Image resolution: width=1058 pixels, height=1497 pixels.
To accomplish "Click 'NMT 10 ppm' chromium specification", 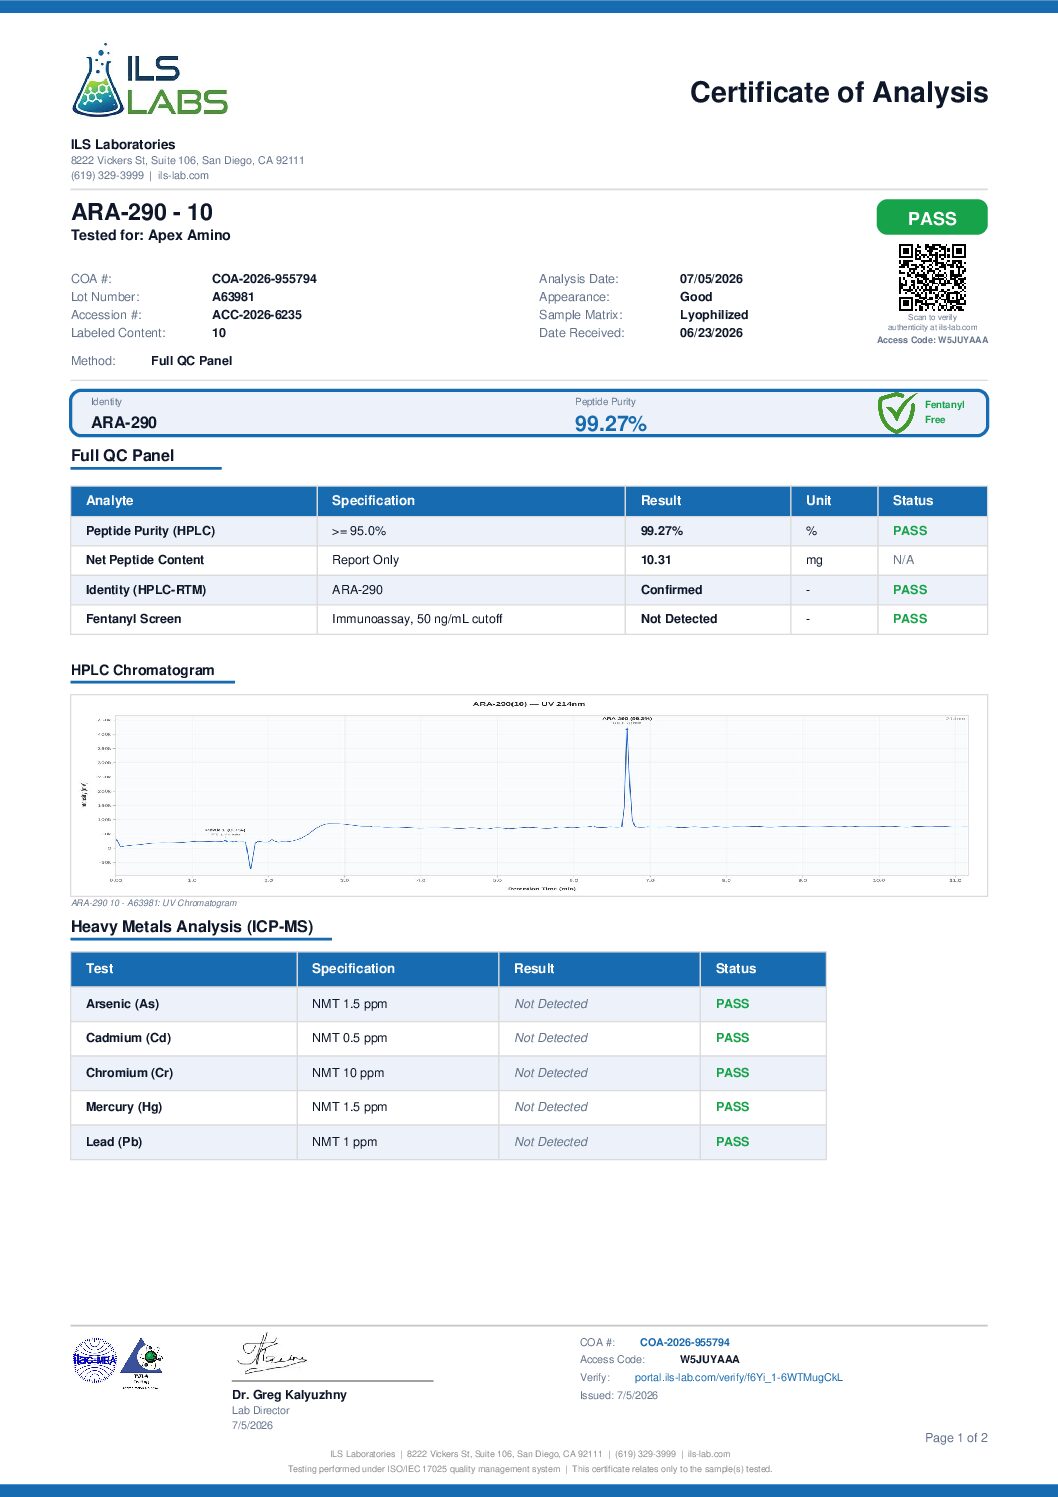I will 348,1073.
